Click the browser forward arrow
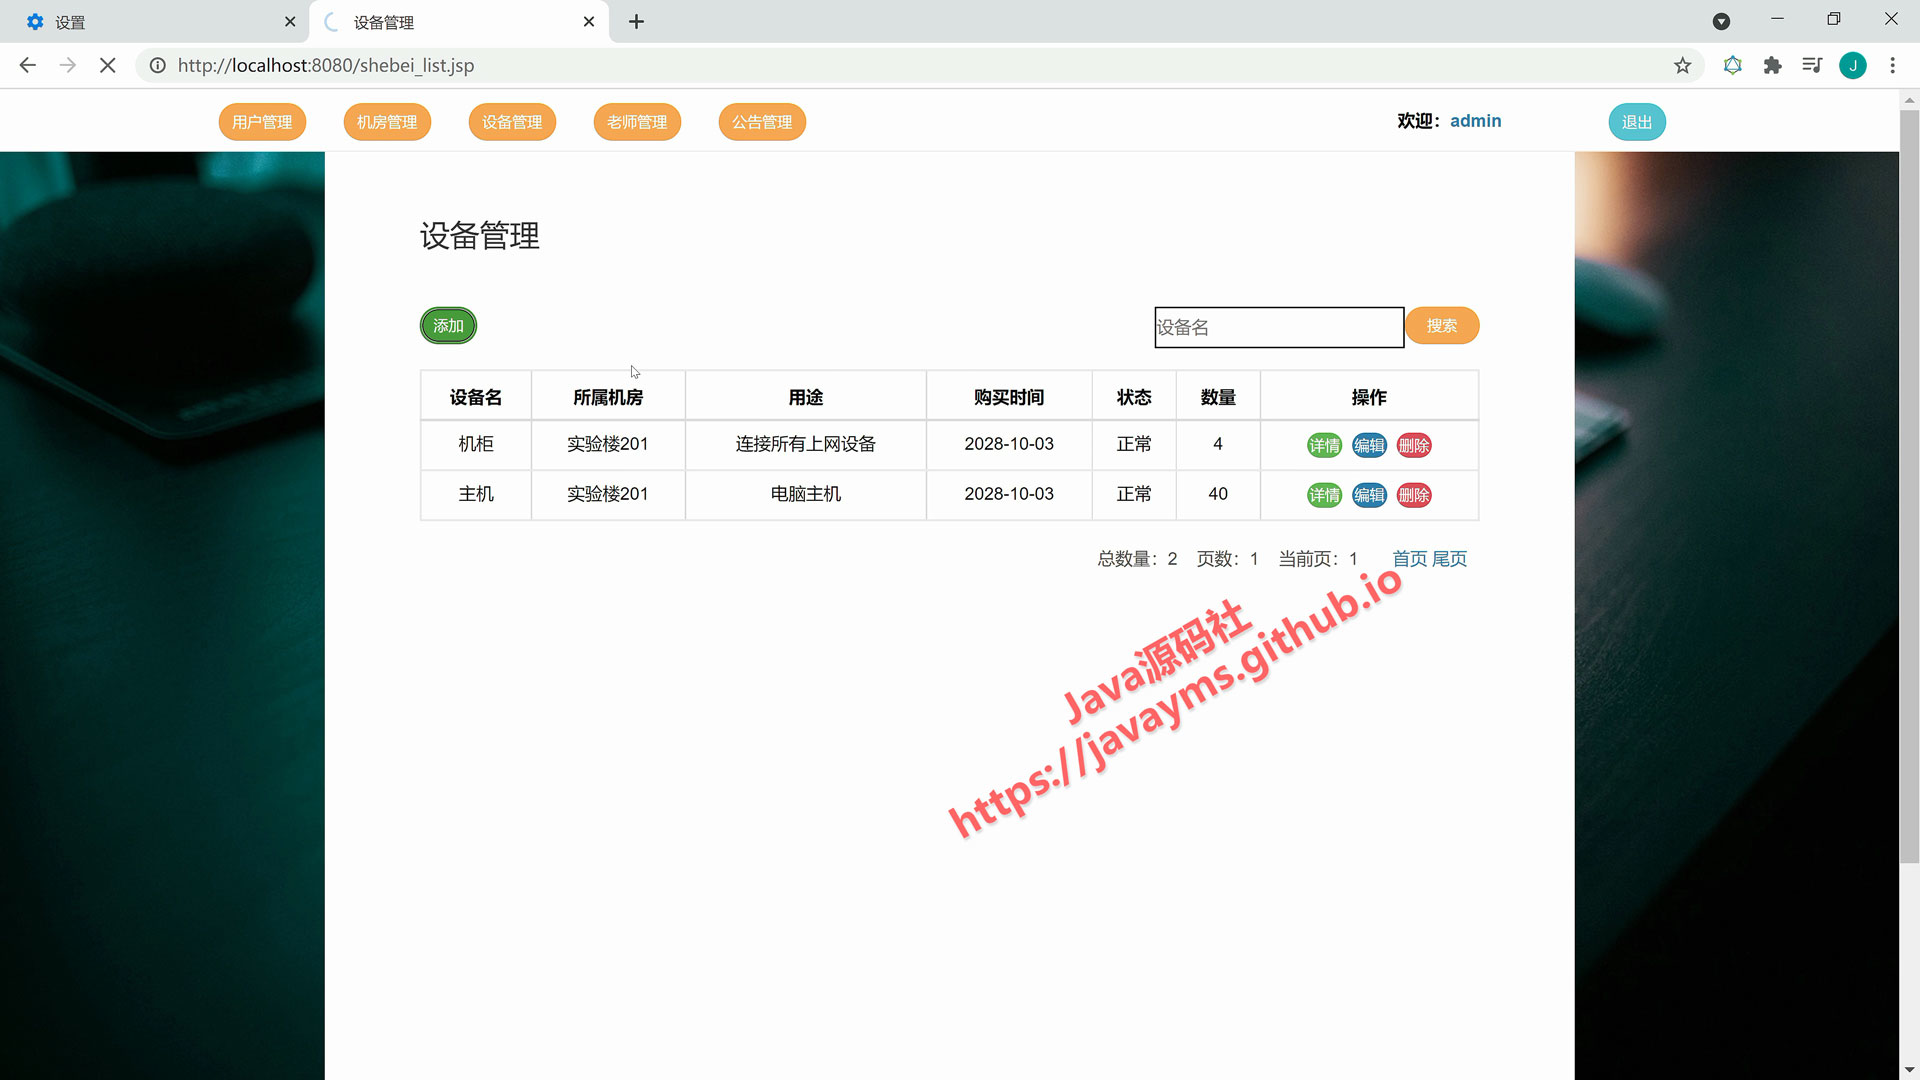 (67, 65)
